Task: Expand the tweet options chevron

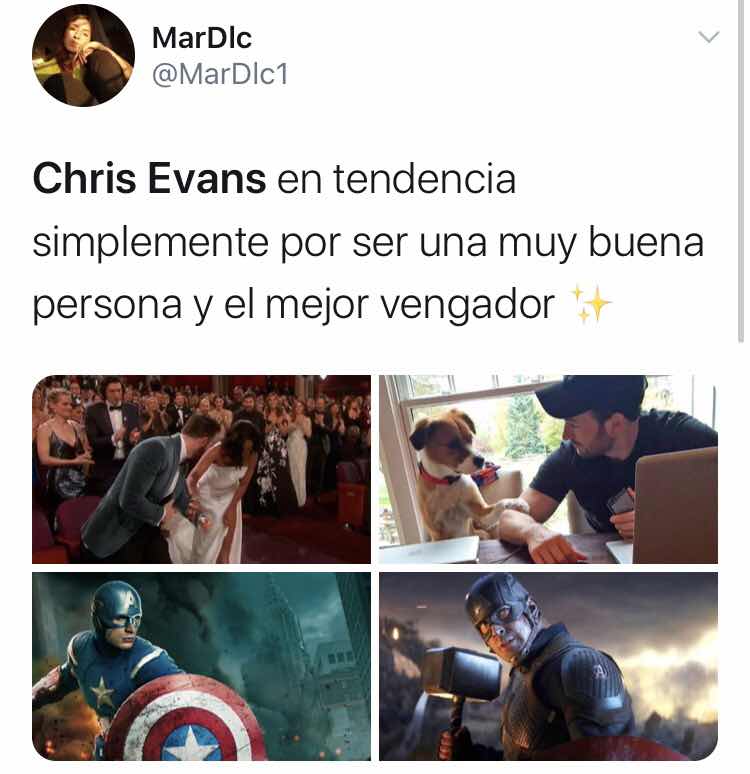Action: pos(709,37)
